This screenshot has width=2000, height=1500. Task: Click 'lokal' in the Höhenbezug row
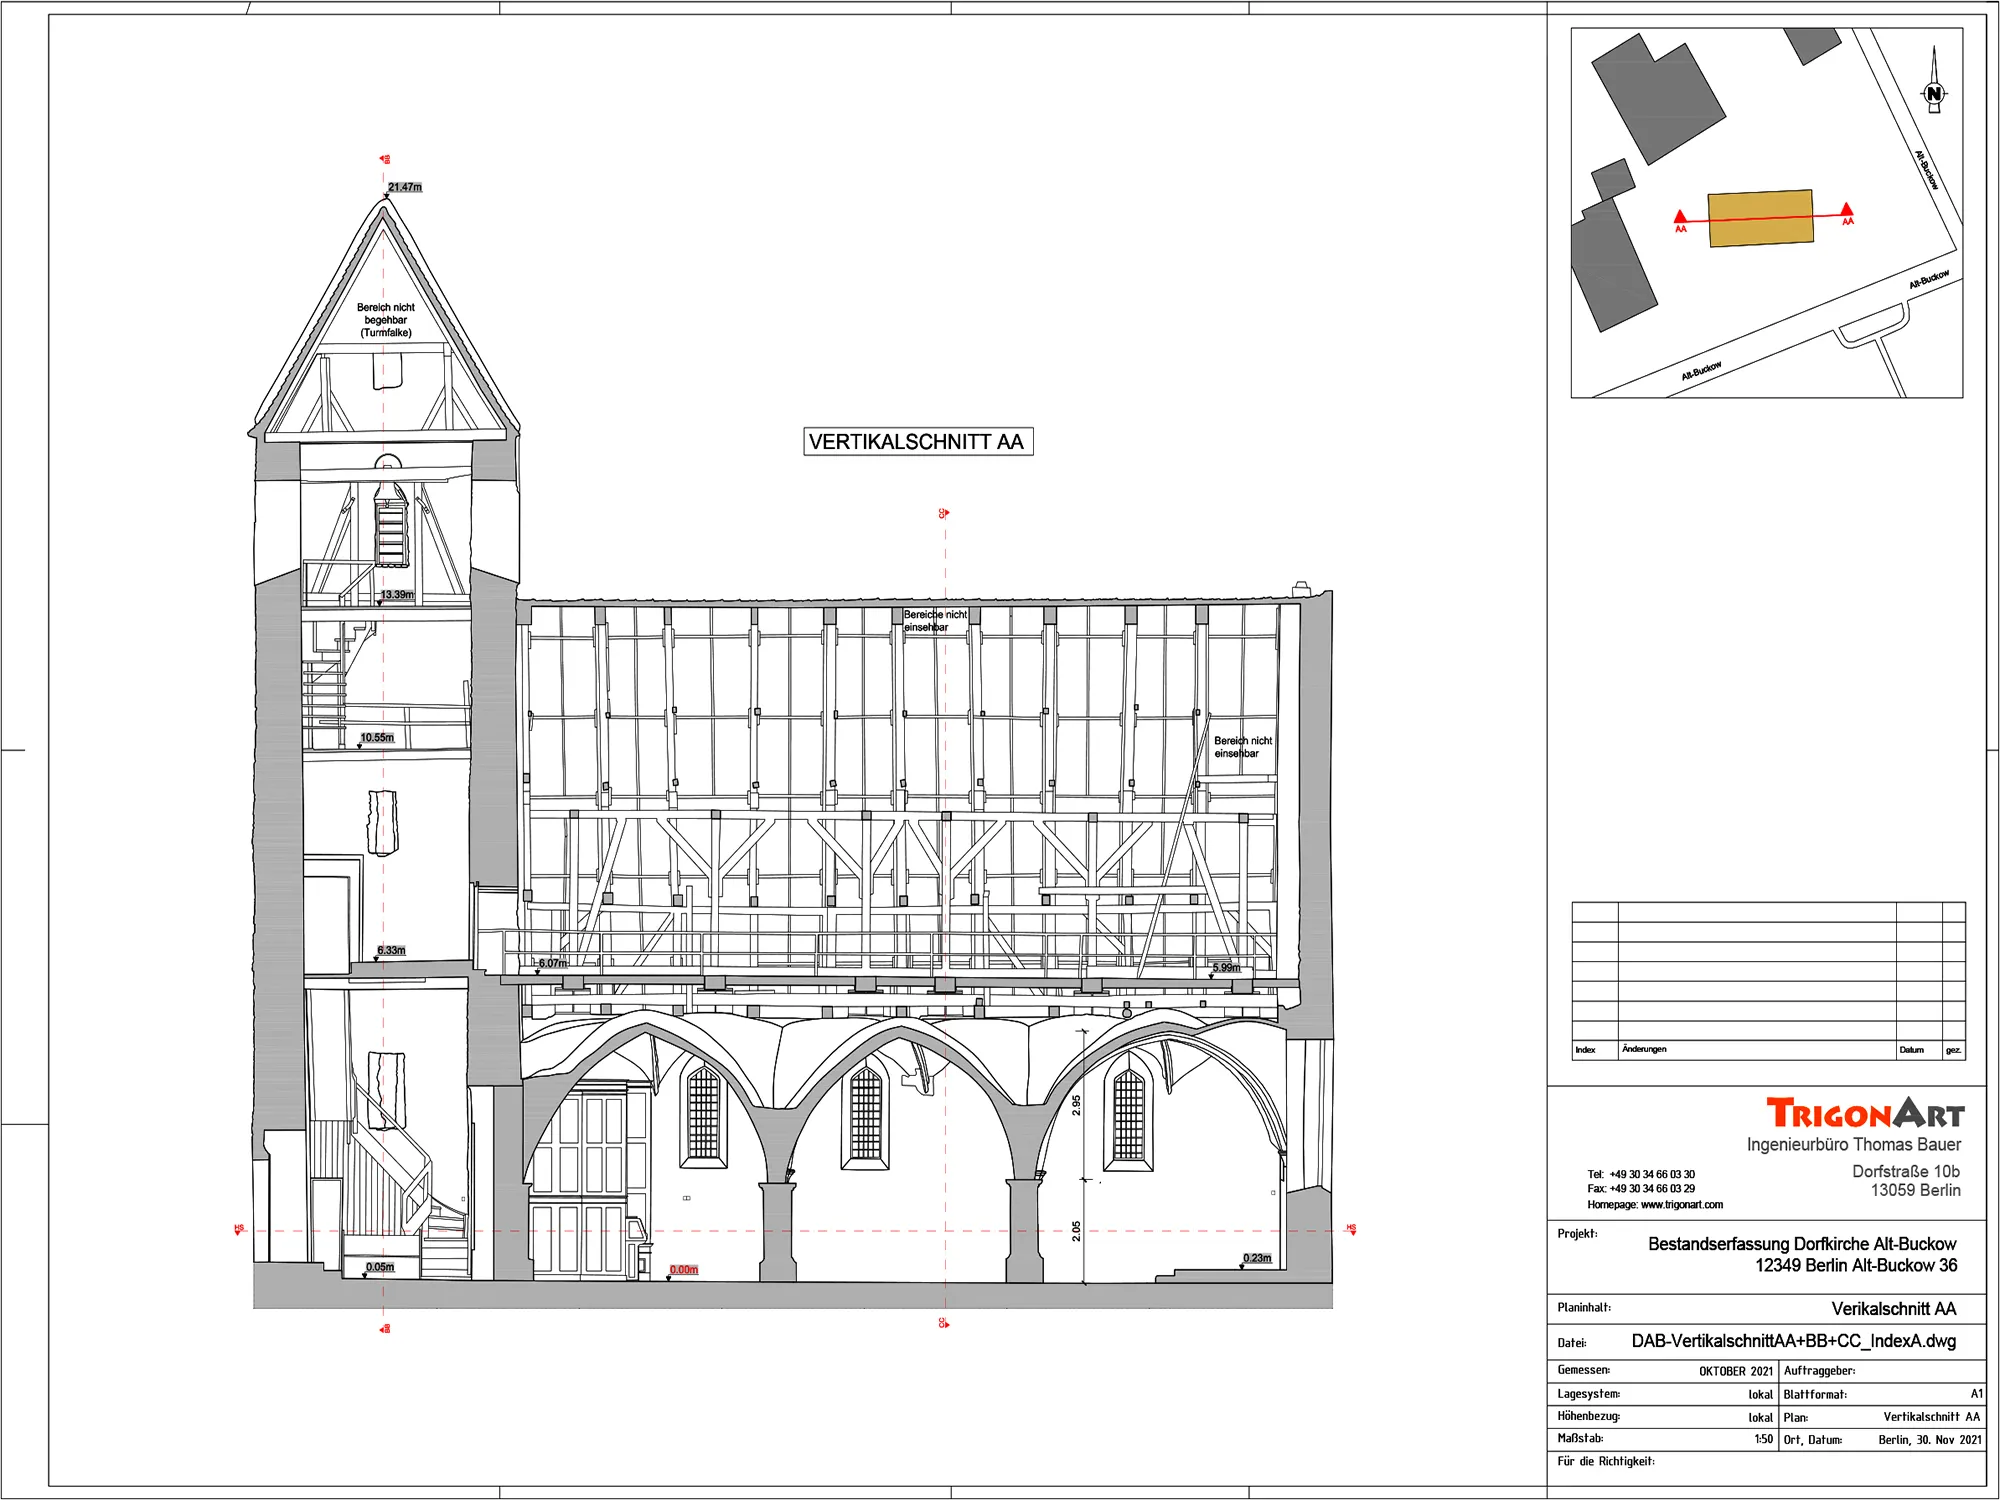coord(1761,1418)
